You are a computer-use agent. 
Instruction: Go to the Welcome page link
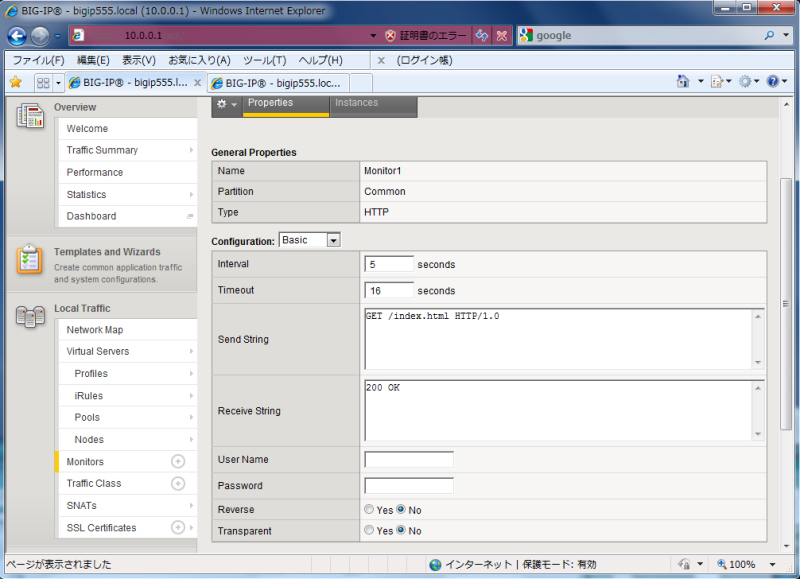87,128
